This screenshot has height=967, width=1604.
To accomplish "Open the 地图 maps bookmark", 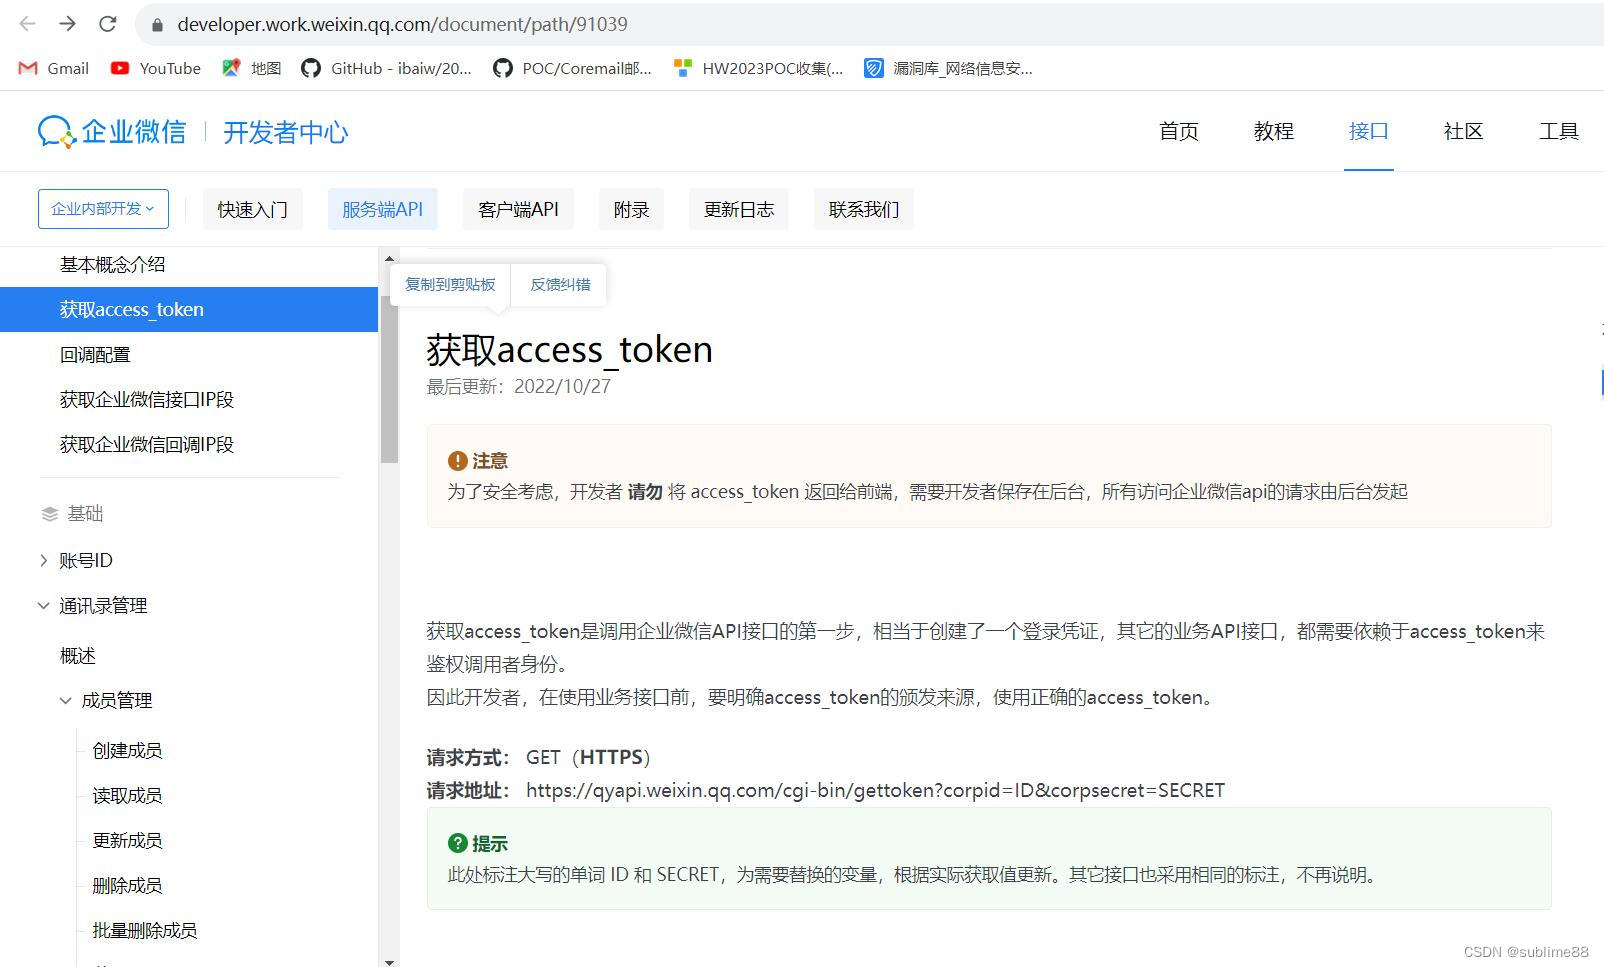I will pos(252,68).
